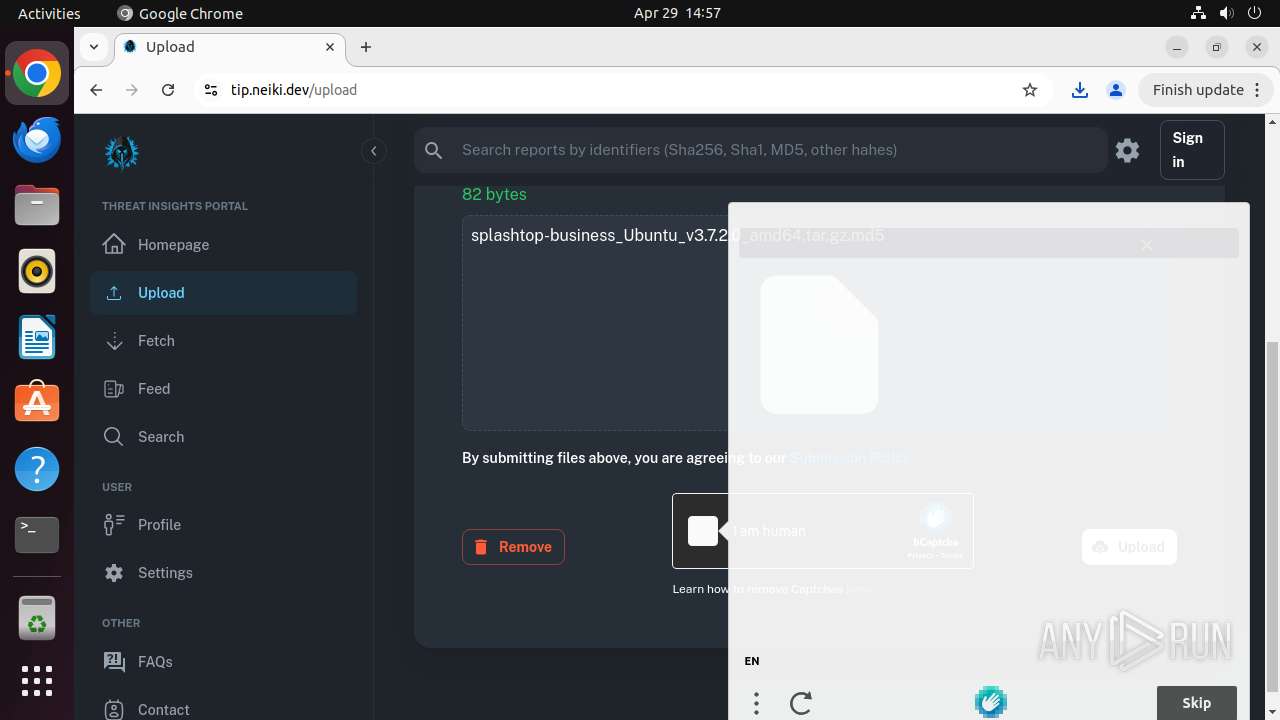The height and width of the screenshot is (720, 1280).
Task: Launch Thunderbird Mail from dock
Action: (37, 140)
